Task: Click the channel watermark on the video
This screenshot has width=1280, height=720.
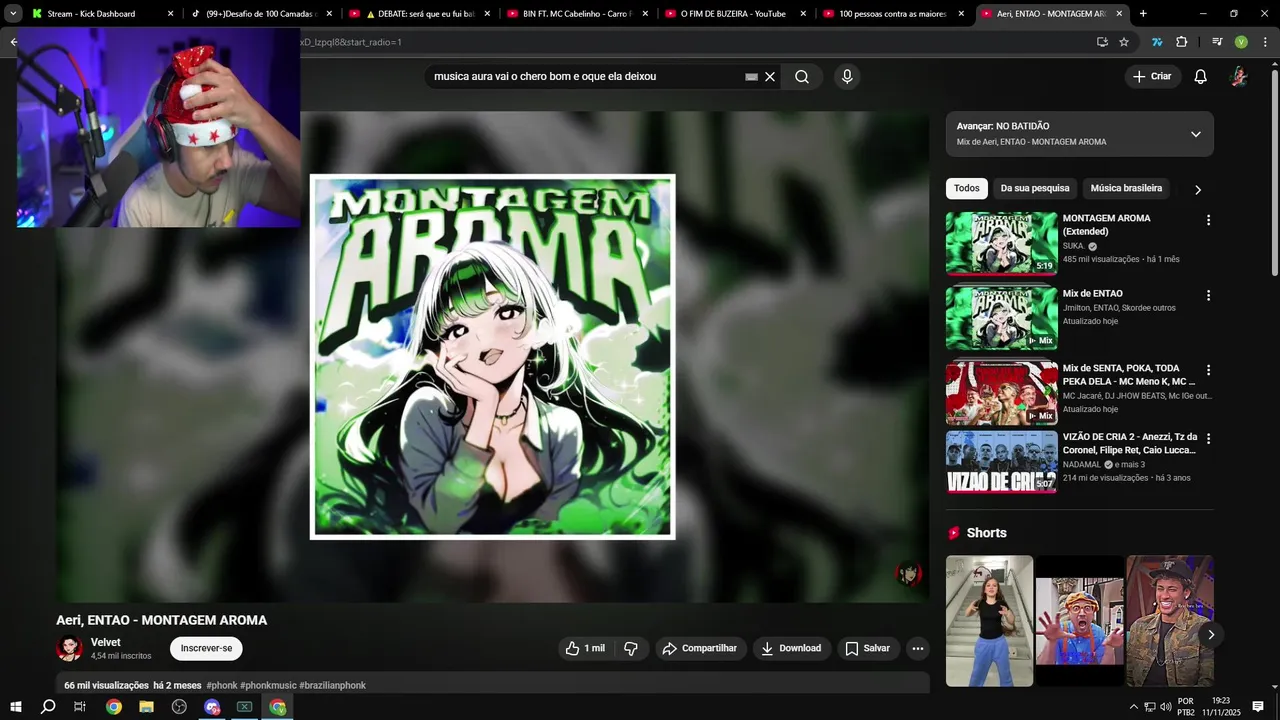Action: pos(908,573)
